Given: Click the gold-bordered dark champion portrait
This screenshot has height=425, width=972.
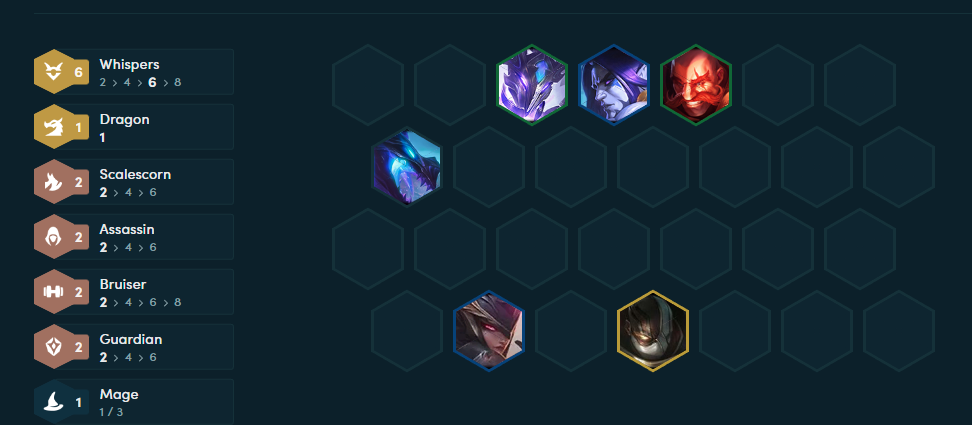Looking at the screenshot, I should pyautogui.click(x=653, y=331).
